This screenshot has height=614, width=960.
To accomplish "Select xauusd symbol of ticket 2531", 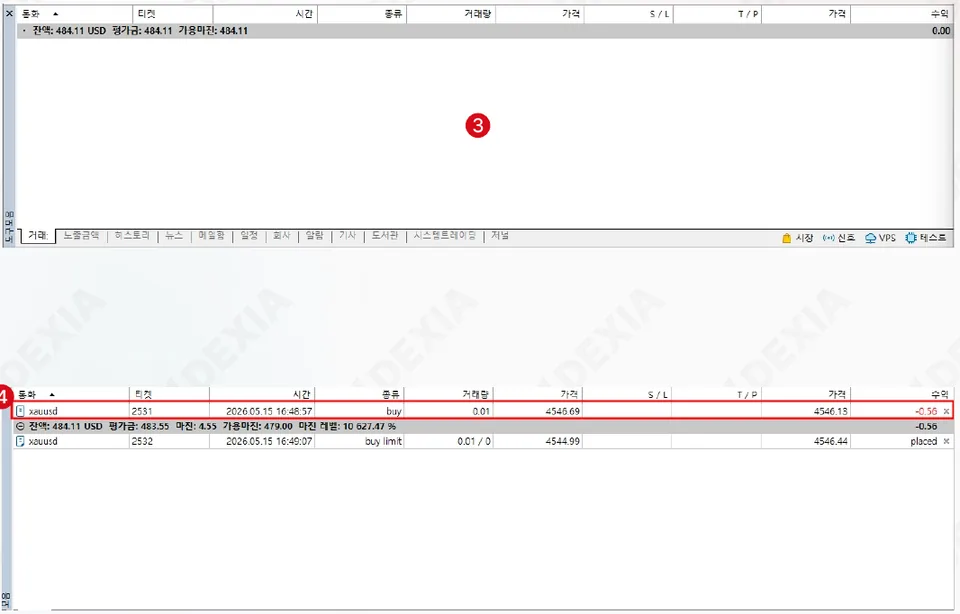I will [43, 411].
